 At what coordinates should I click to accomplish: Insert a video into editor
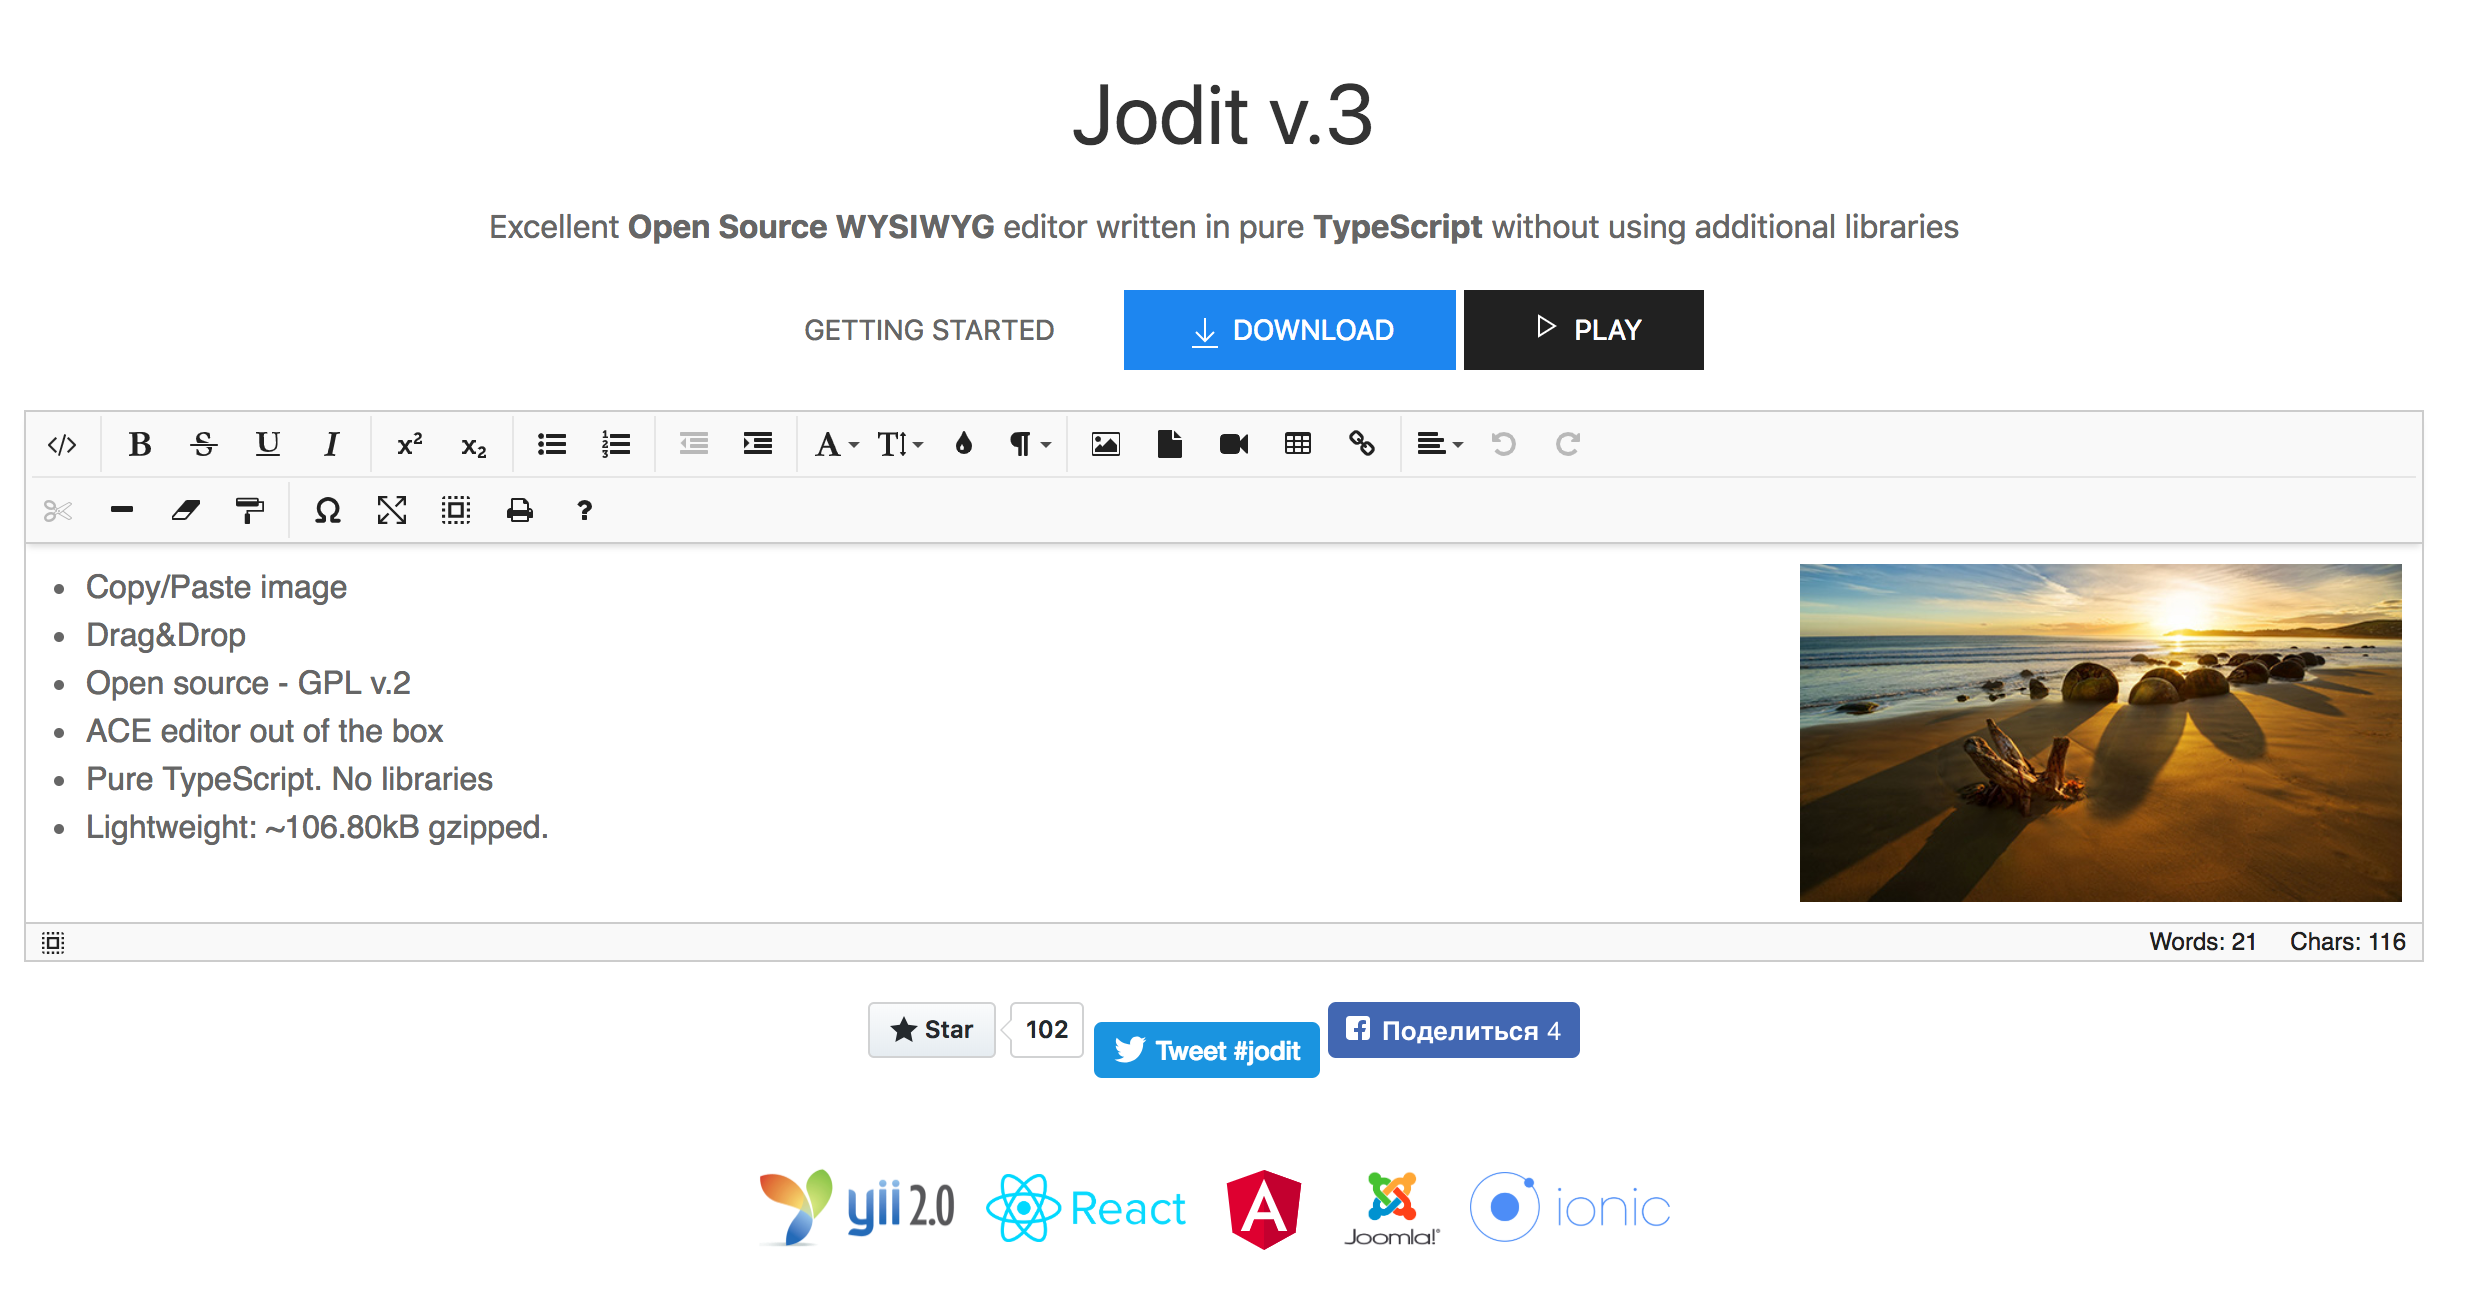coord(1233,444)
